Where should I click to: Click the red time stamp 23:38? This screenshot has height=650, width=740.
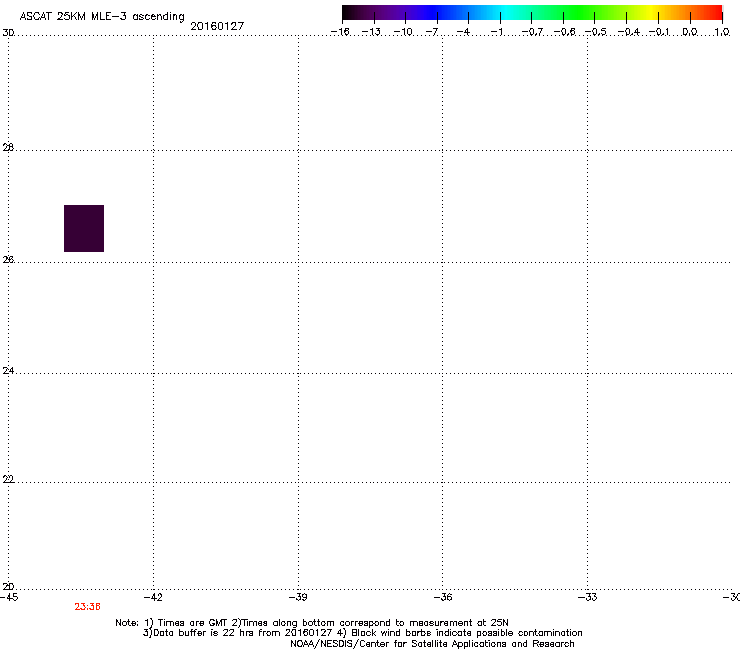[87, 607]
